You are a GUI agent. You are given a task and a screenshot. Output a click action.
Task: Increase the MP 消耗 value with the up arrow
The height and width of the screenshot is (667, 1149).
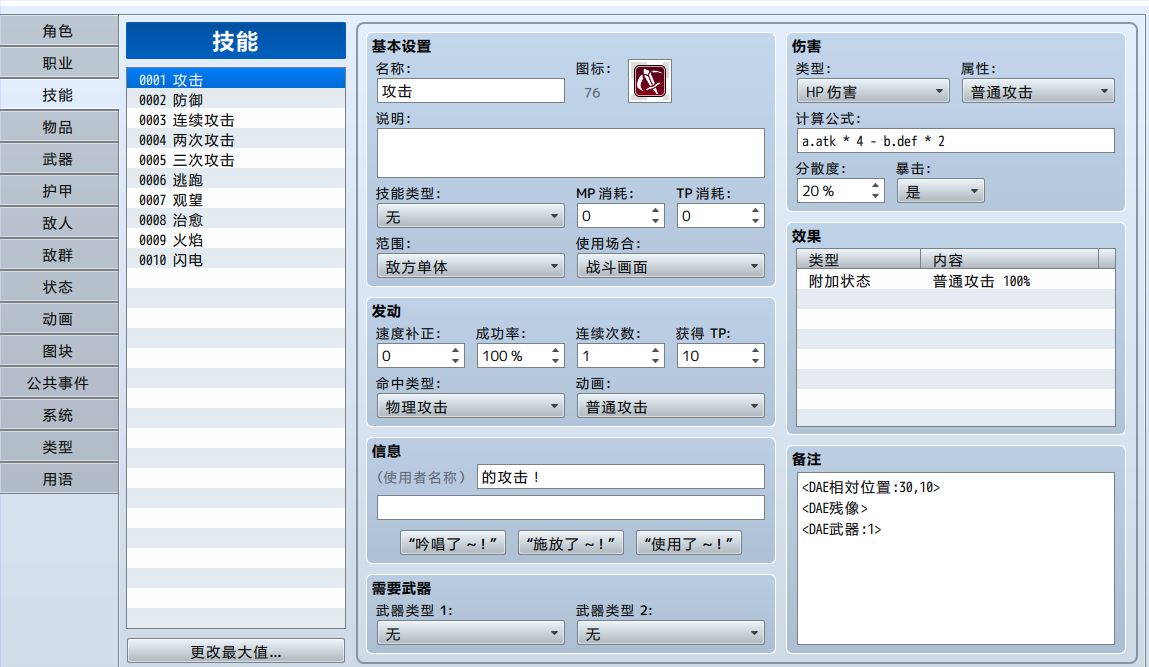pos(655,210)
